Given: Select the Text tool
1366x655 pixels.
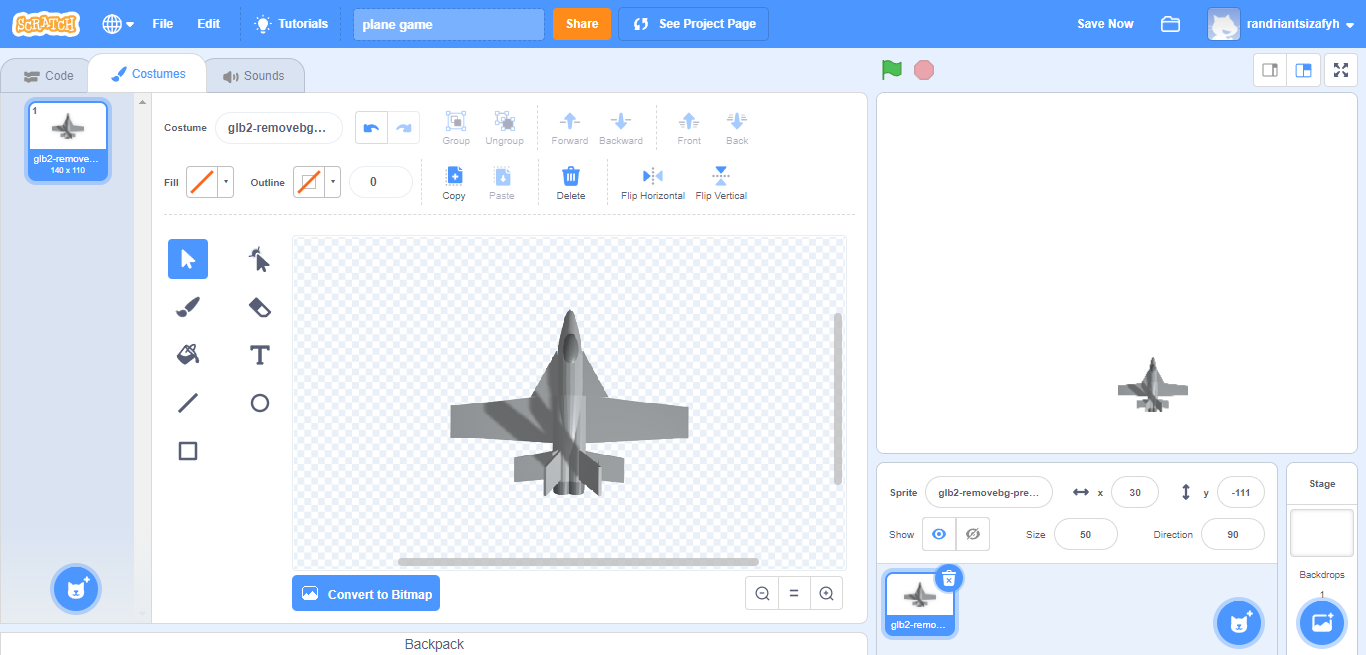Looking at the screenshot, I should pos(259,355).
